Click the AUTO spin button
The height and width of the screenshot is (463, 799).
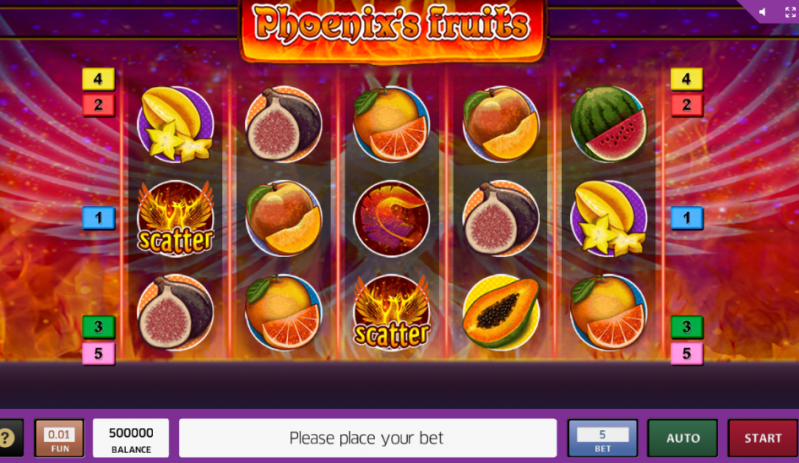682,438
